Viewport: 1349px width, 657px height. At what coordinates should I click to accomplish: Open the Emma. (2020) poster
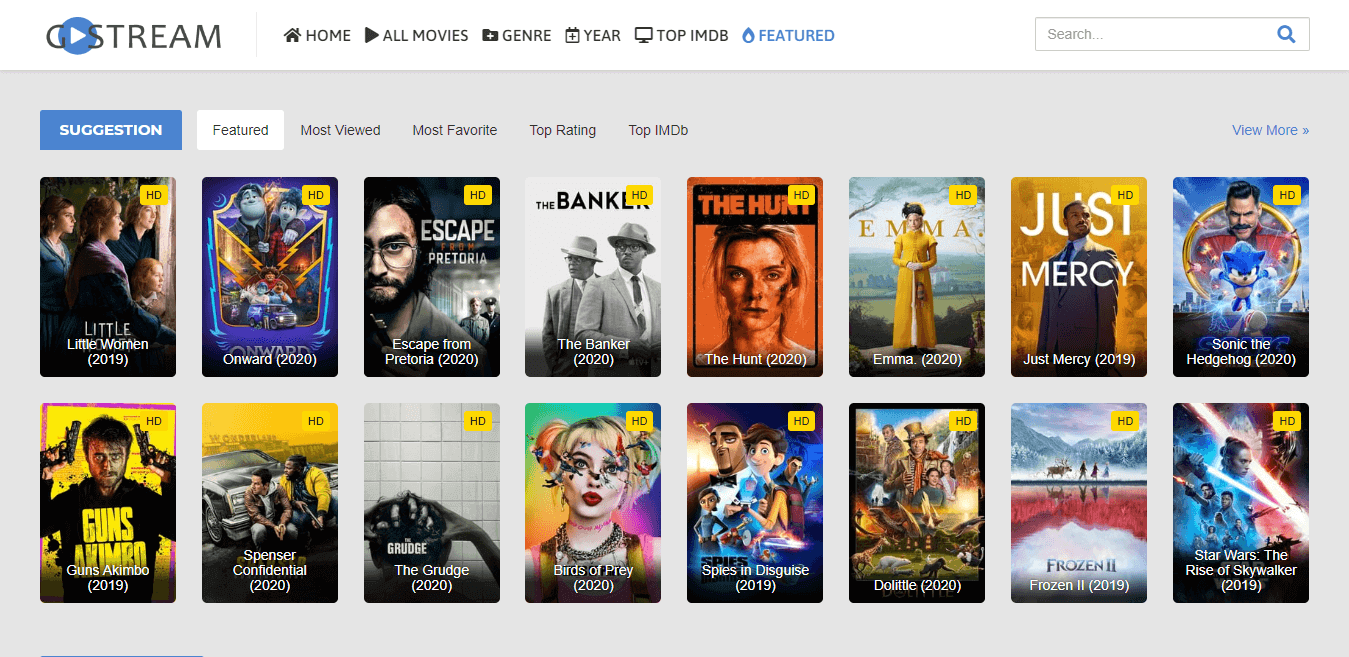pyautogui.click(x=917, y=277)
